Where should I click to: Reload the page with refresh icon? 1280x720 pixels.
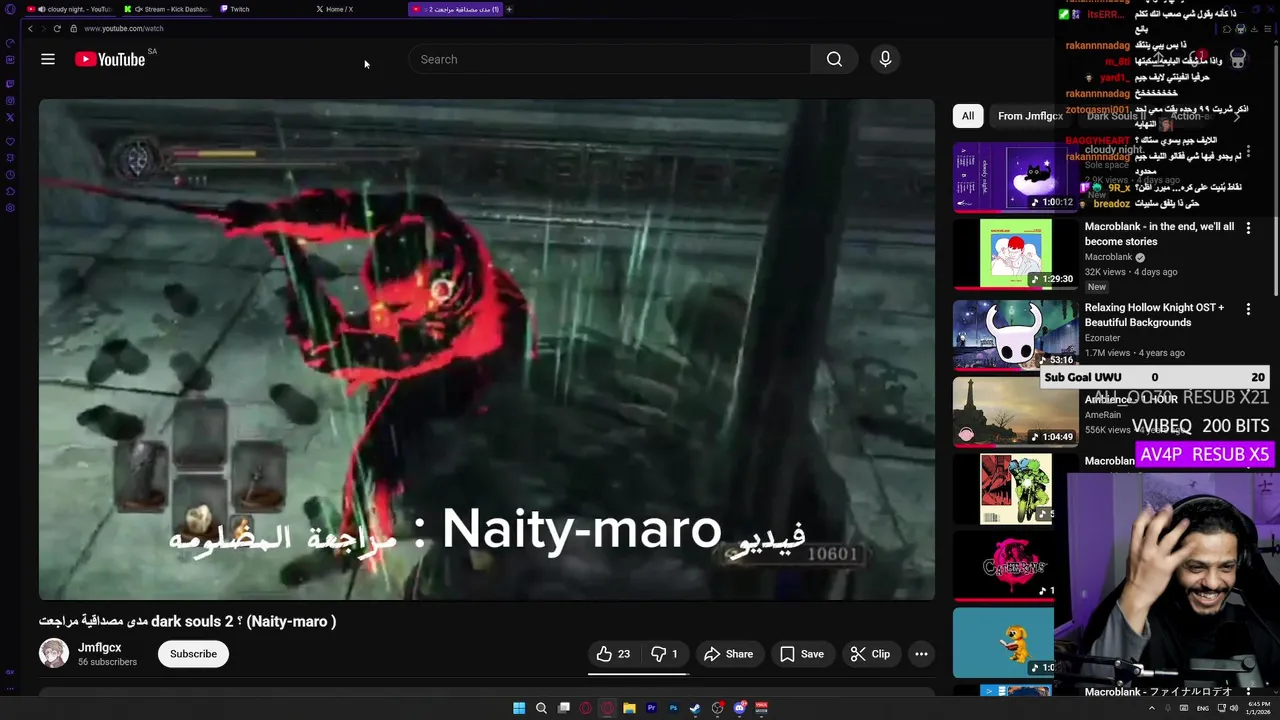click(57, 28)
